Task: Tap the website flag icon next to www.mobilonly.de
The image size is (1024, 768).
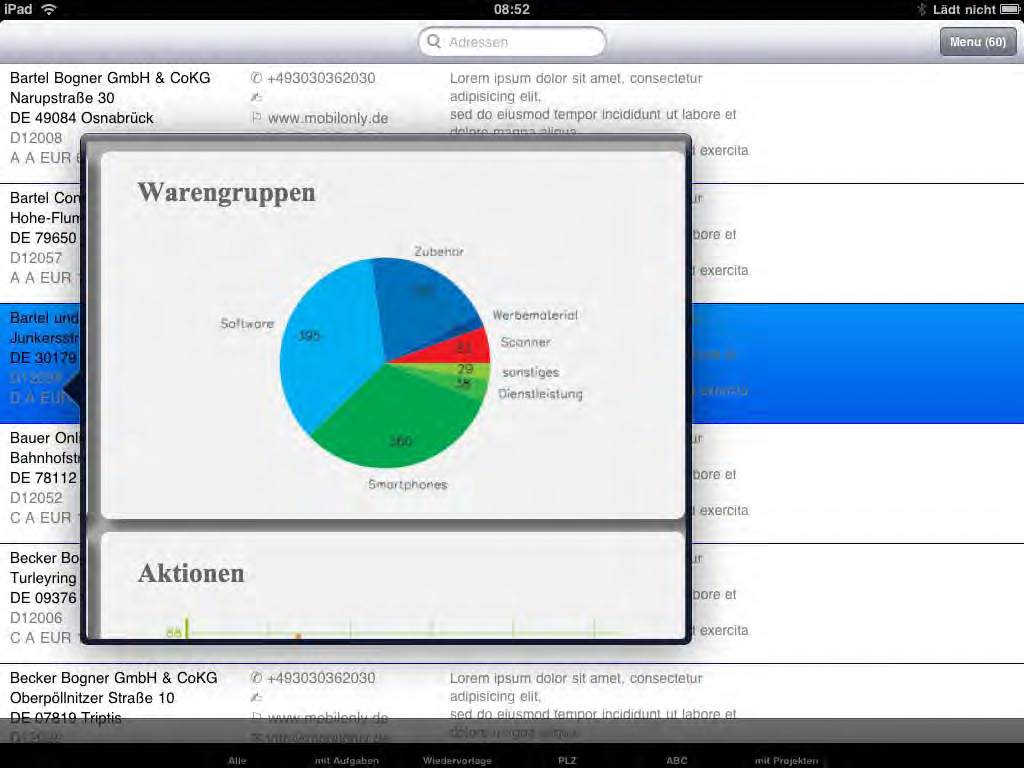Action: 256,118
